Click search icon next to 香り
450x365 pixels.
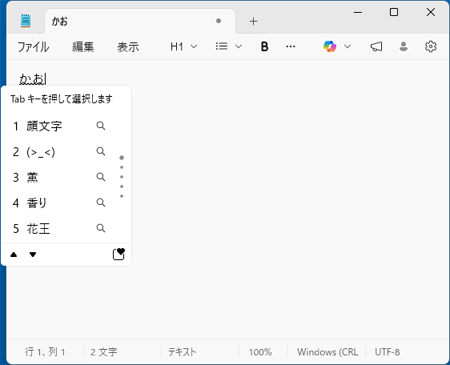(101, 202)
